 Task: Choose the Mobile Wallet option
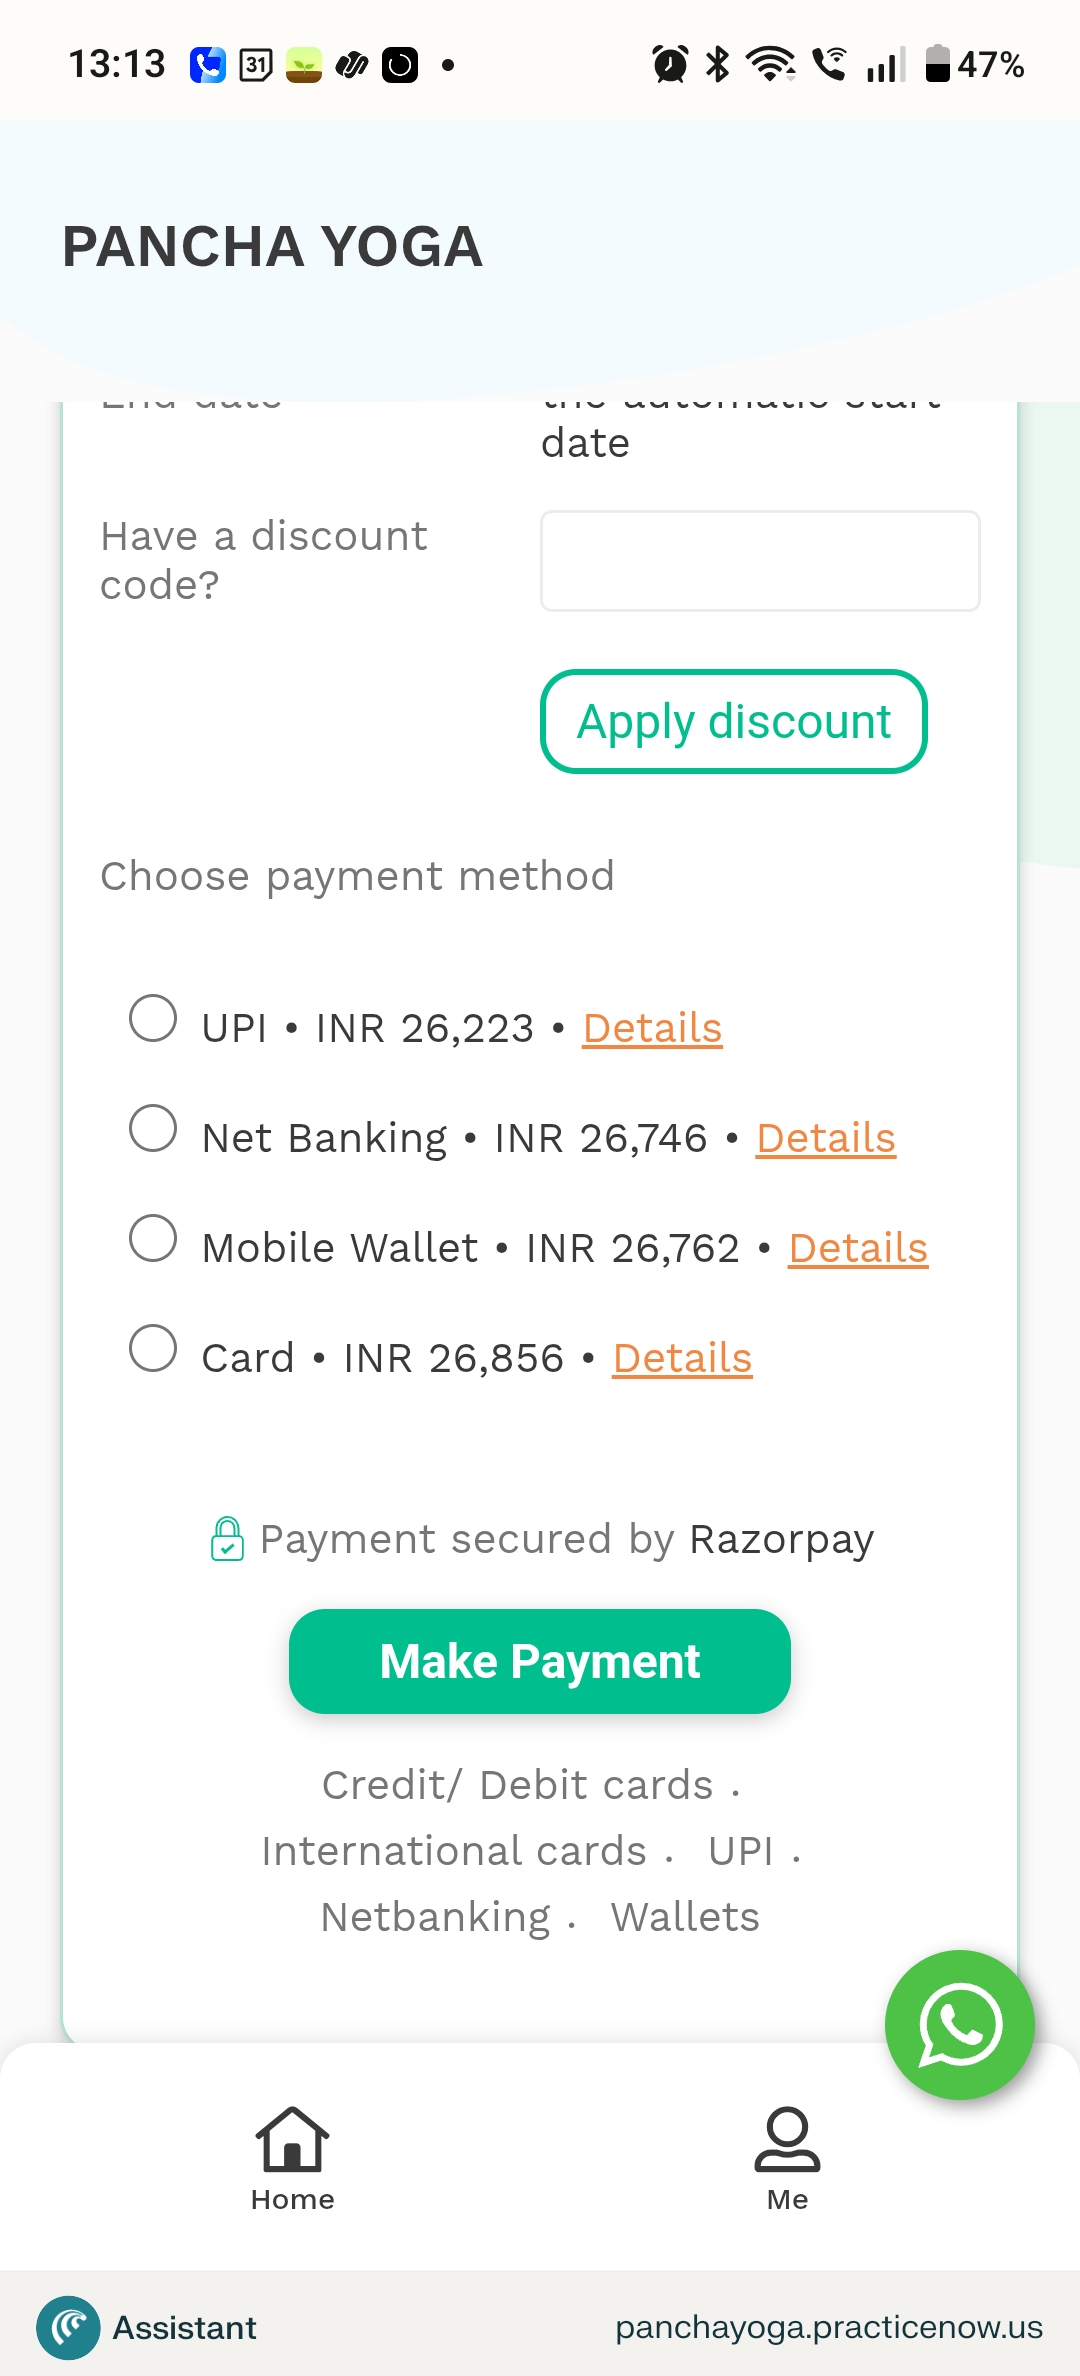[152, 1240]
